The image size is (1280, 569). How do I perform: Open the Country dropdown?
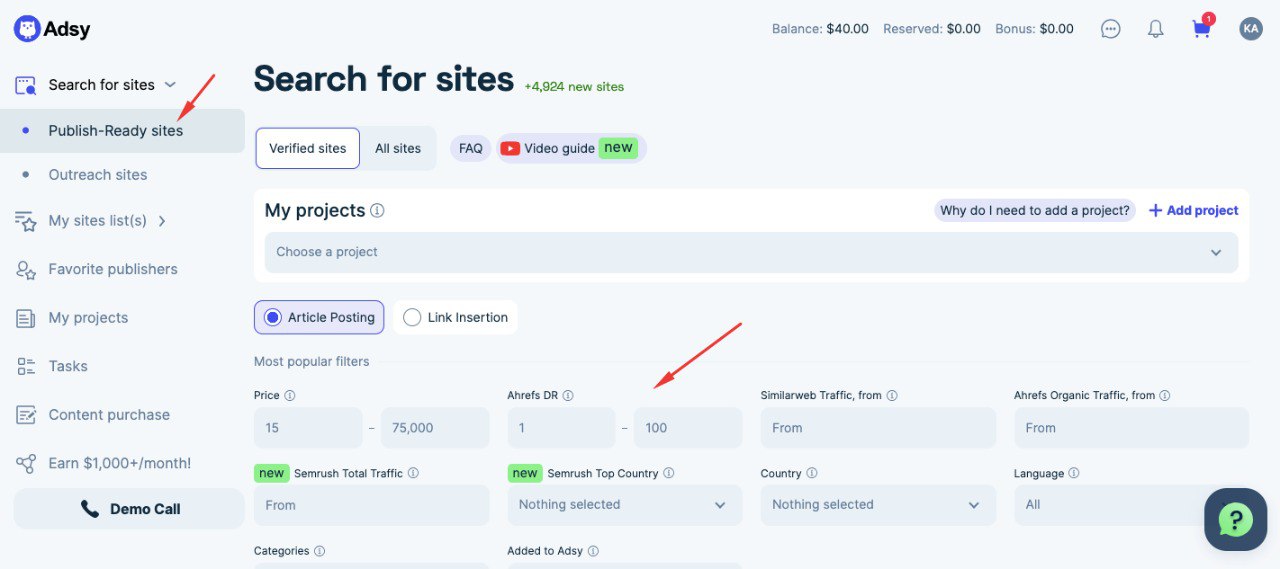[877, 505]
